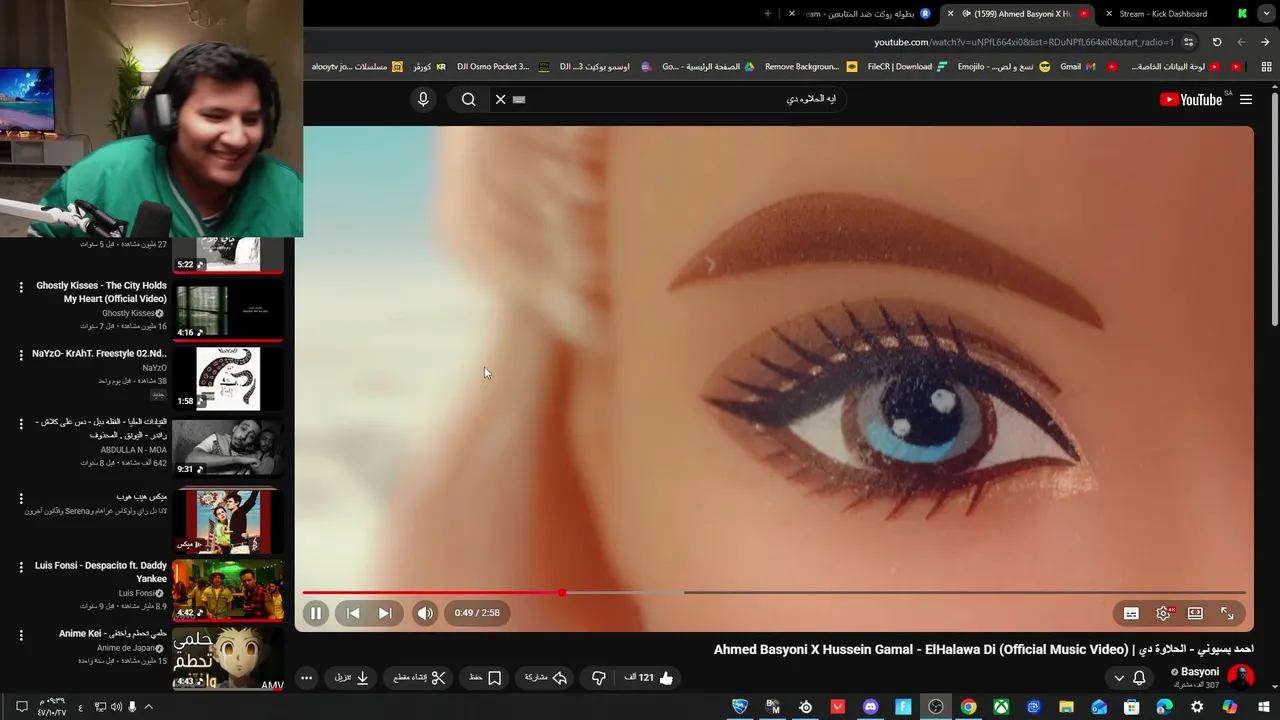The image size is (1280, 720).
Task: Open options for Despacito video
Action: pyautogui.click(x=21, y=567)
